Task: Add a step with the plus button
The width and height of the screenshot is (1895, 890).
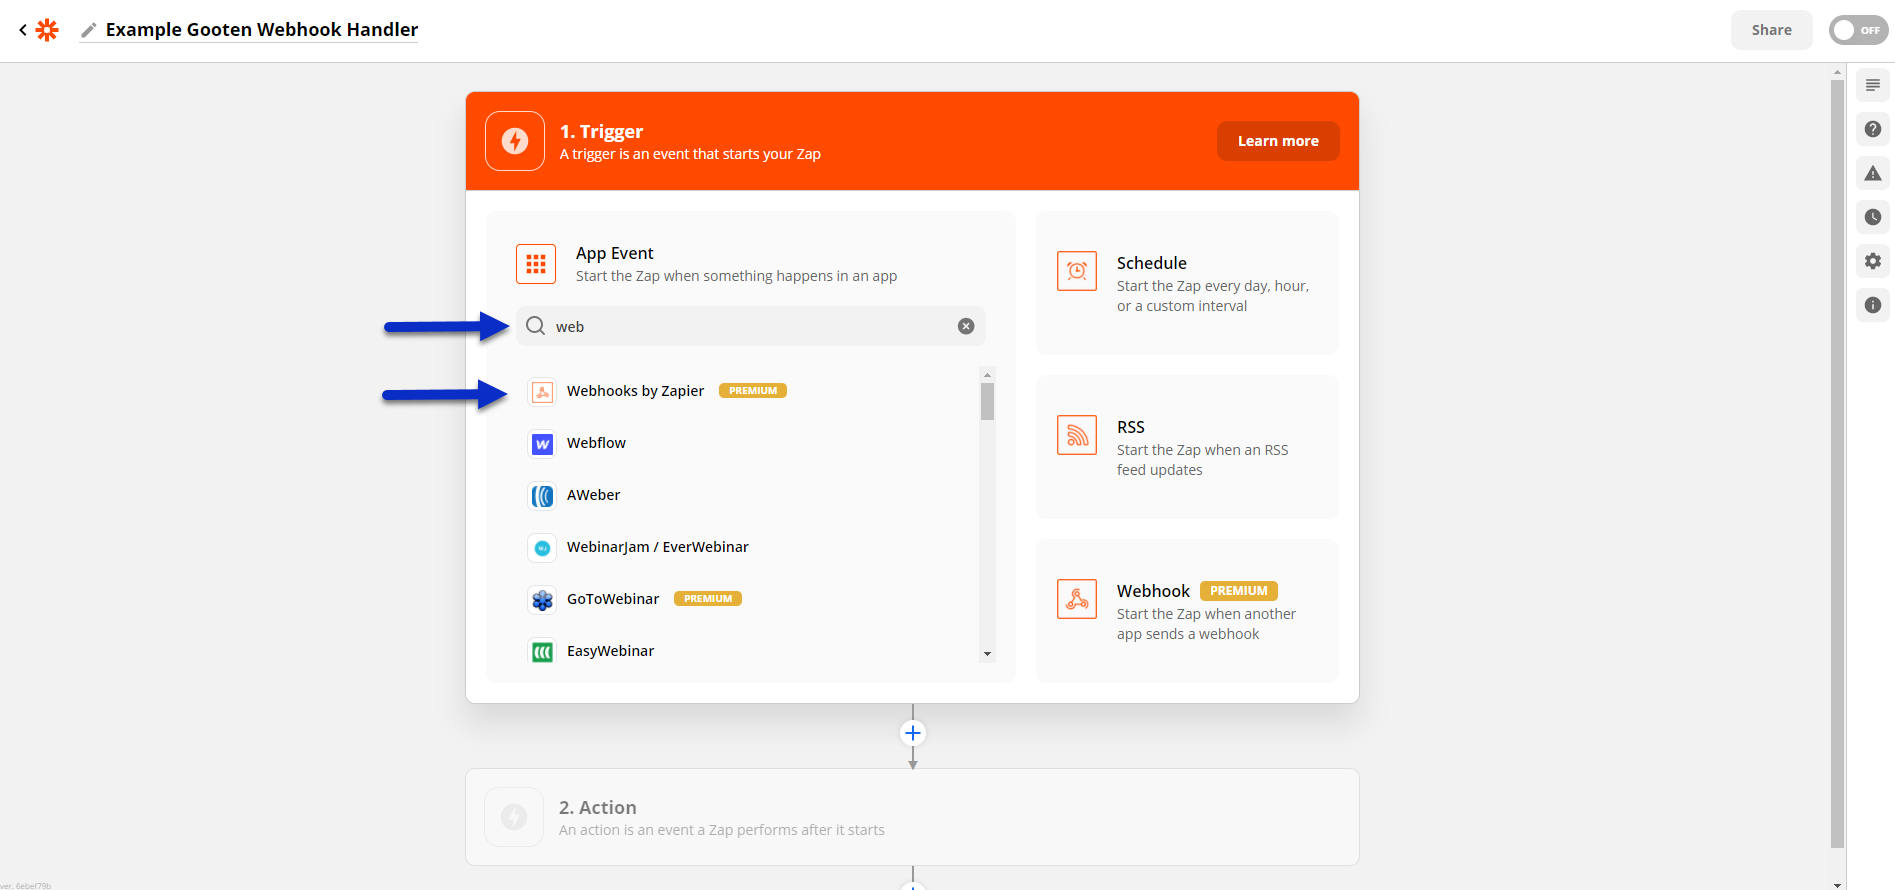Action: [x=912, y=733]
